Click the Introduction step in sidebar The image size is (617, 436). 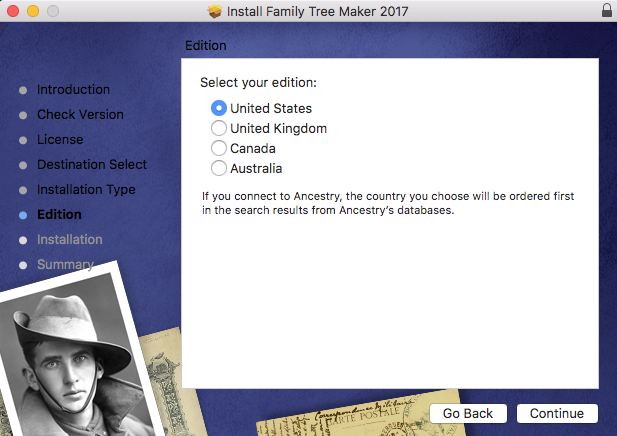pyautogui.click(x=74, y=90)
